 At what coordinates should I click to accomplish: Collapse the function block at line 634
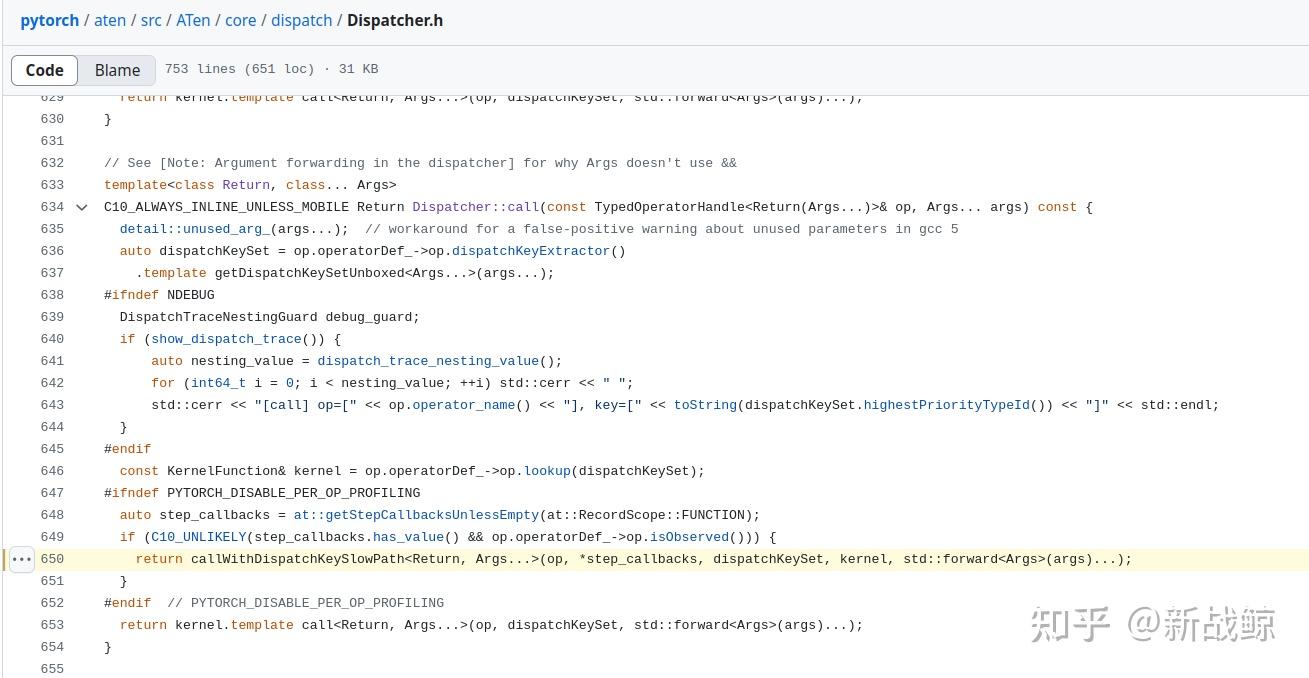coord(81,207)
